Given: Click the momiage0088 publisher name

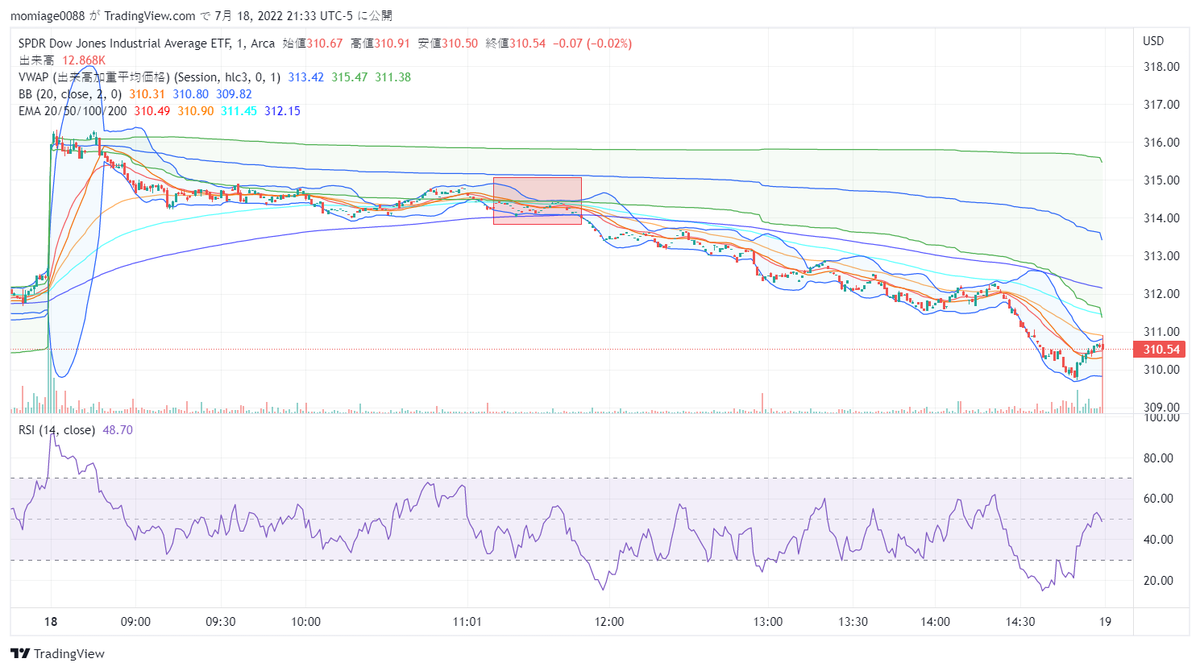Looking at the screenshot, I should 49,15.
